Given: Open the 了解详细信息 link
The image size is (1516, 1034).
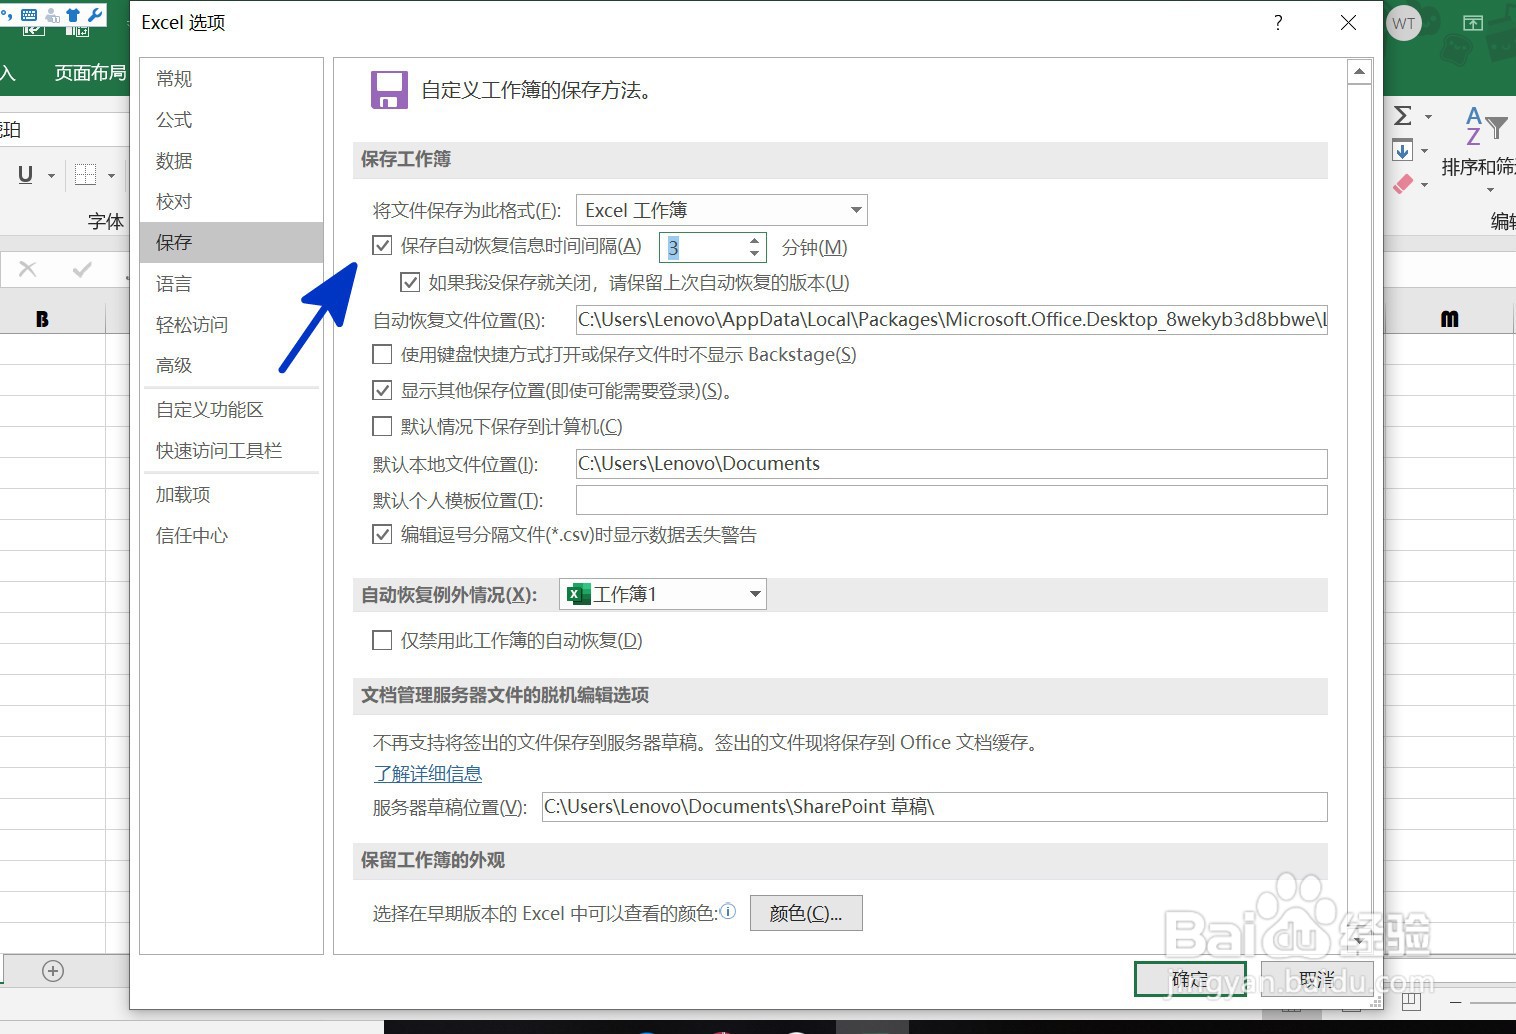Looking at the screenshot, I should coord(428,774).
